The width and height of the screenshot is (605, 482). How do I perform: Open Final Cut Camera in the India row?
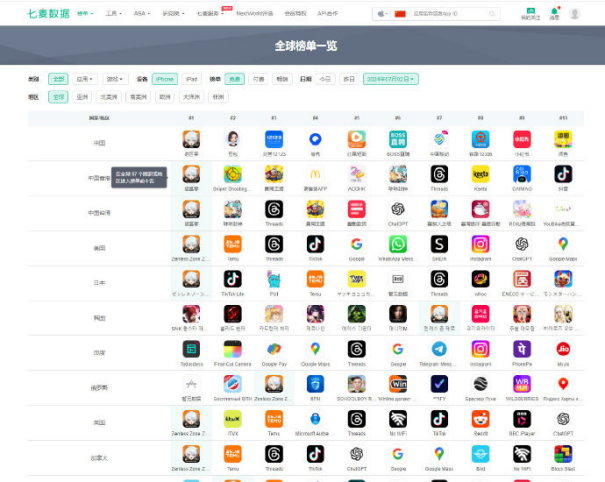pos(233,349)
